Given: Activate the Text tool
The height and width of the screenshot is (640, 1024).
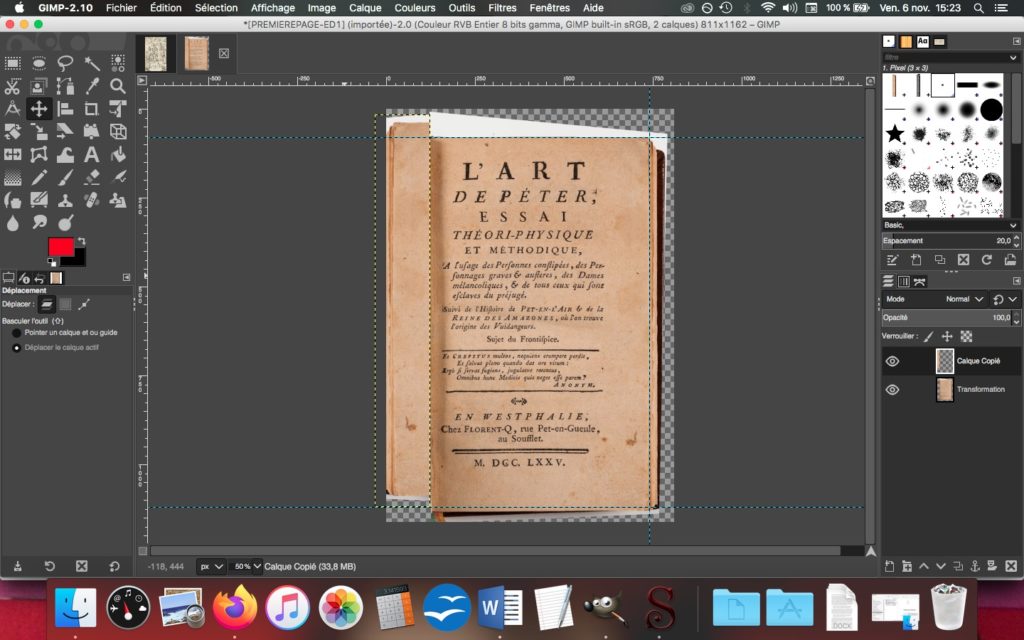Looking at the screenshot, I should [x=91, y=154].
